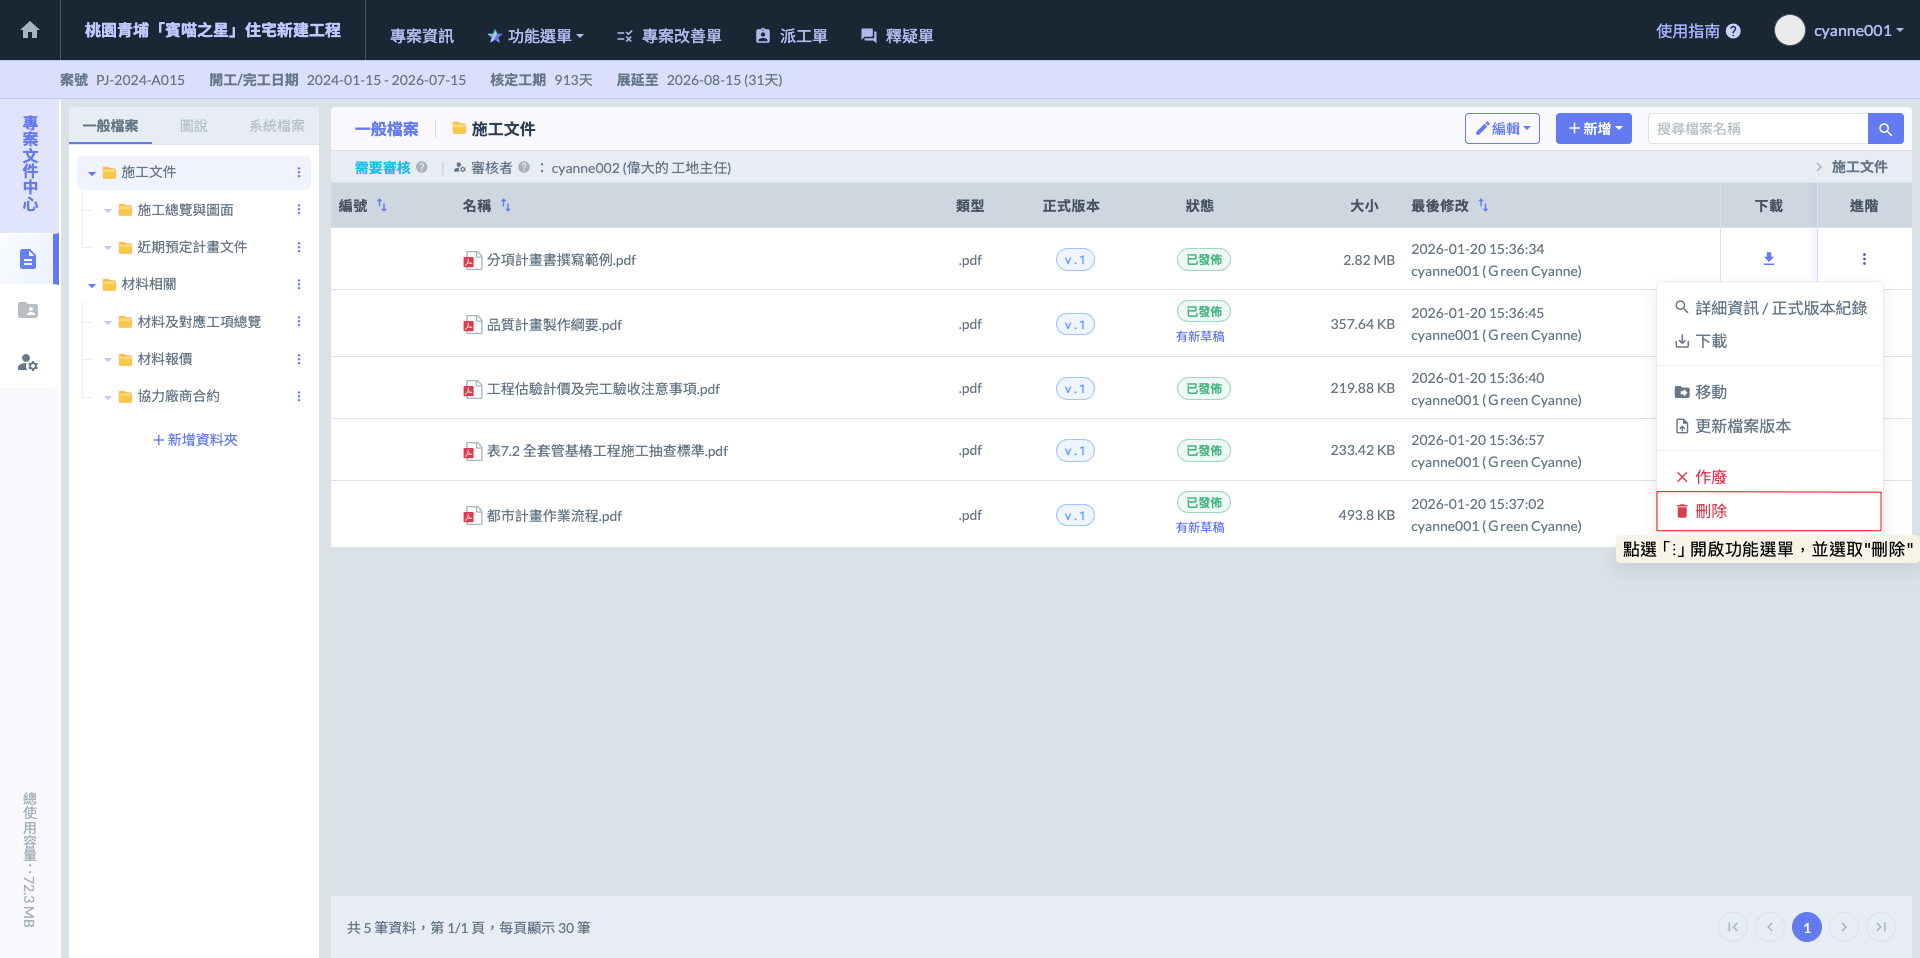The height and width of the screenshot is (958, 1920).
Task: Click the help icon beside 使用指南
Action: click(x=1733, y=31)
